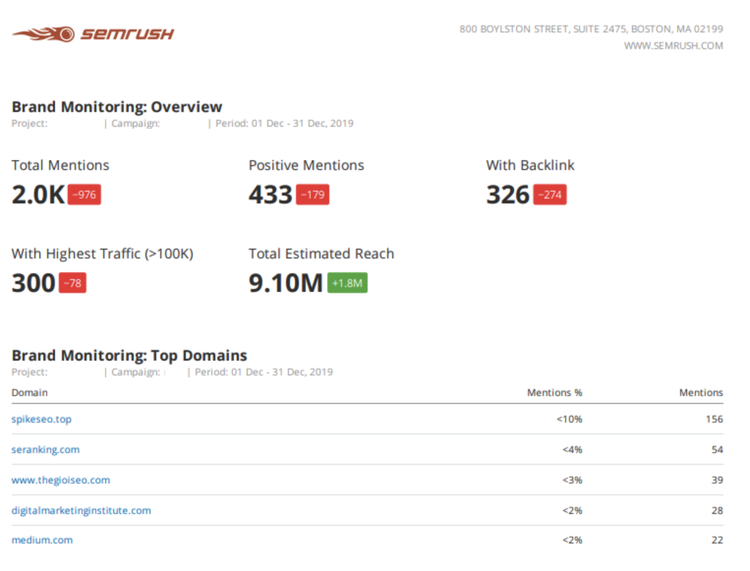Click the With Highest Traffic (>100K) label

click(102, 254)
